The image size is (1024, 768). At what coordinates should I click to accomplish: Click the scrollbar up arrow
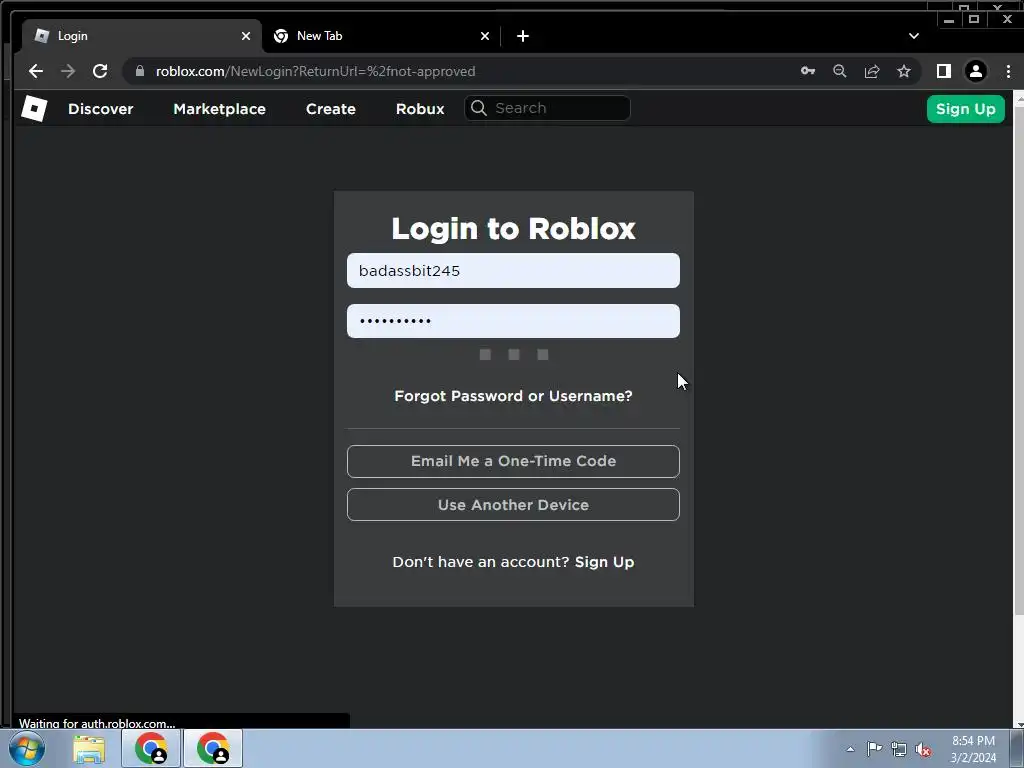pyautogui.click(x=1018, y=97)
